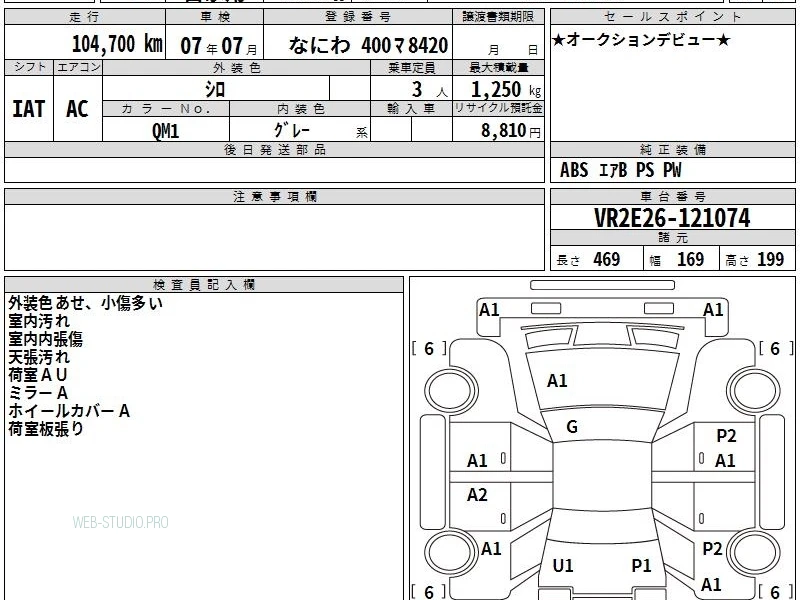The image size is (800, 600).
Task: Click the 注意事項欄 header
Action: [274, 196]
